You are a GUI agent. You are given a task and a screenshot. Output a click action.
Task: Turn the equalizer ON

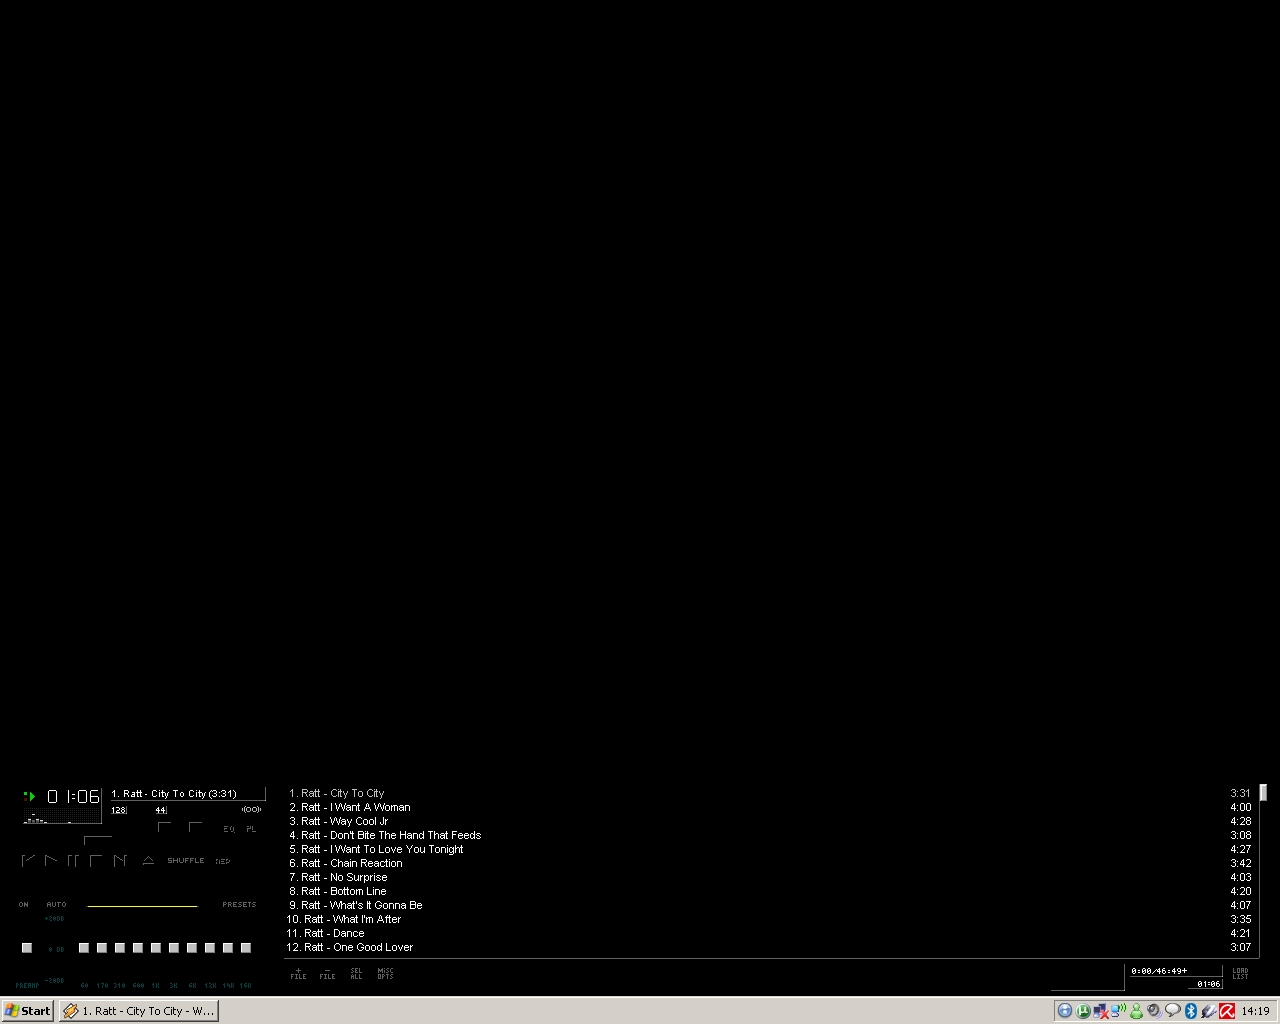click(23, 904)
